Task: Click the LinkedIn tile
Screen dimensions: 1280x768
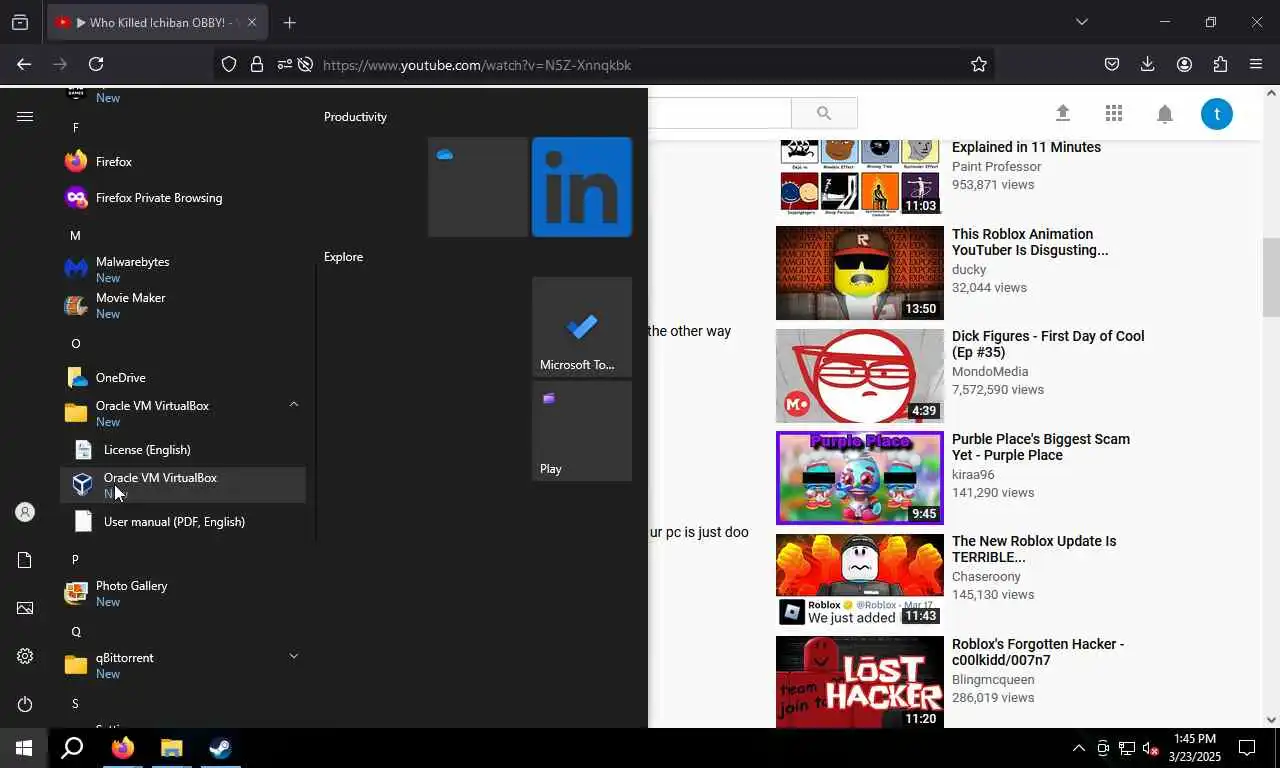Action: pyautogui.click(x=582, y=187)
